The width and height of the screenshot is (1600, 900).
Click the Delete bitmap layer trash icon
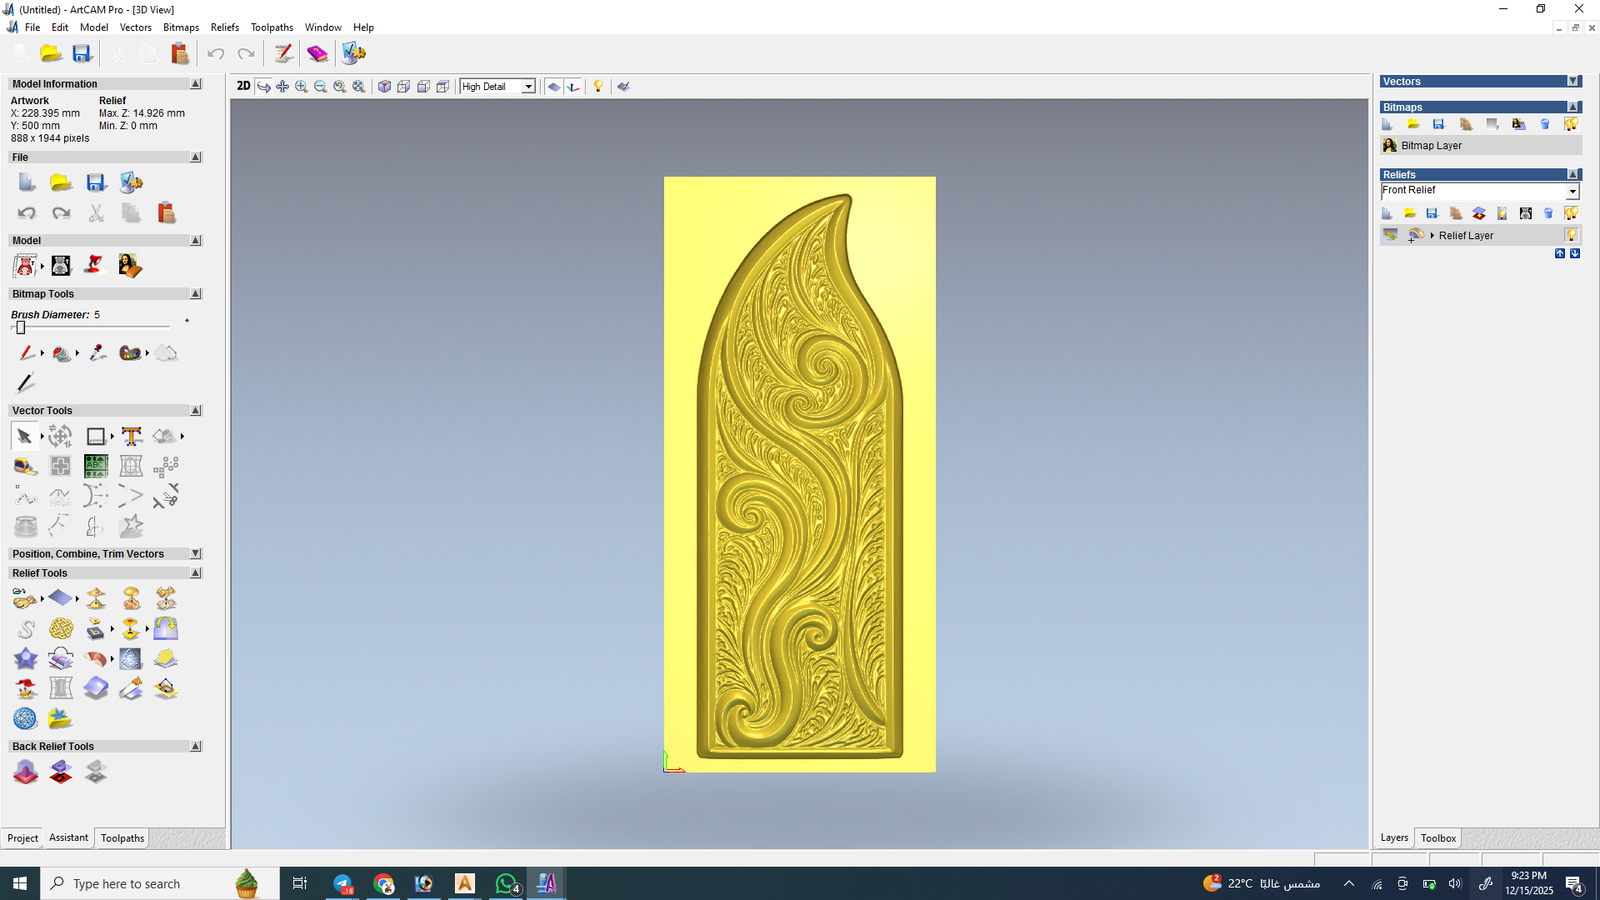pyautogui.click(x=1545, y=124)
